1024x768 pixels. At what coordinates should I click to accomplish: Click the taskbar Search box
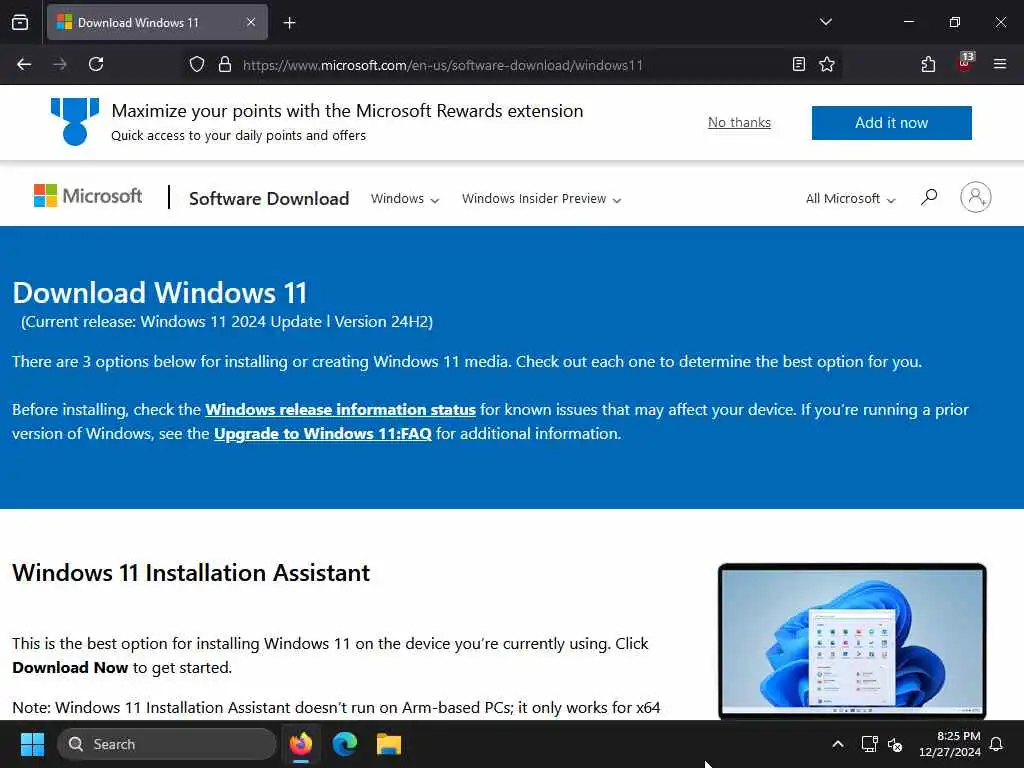(x=167, y=744)
